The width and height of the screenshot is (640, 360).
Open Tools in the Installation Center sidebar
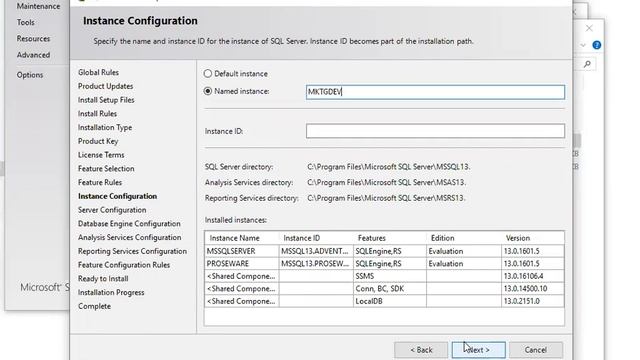pos(25,22)
